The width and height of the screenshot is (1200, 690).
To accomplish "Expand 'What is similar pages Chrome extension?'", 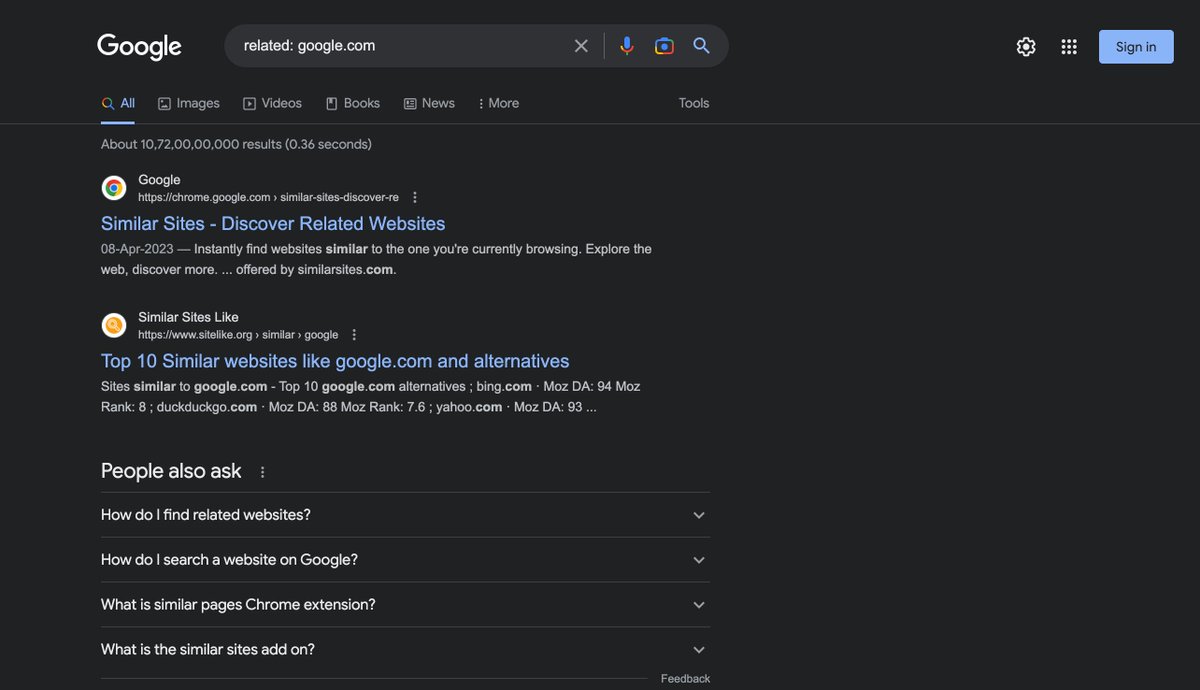I will (x=405, y=605).
